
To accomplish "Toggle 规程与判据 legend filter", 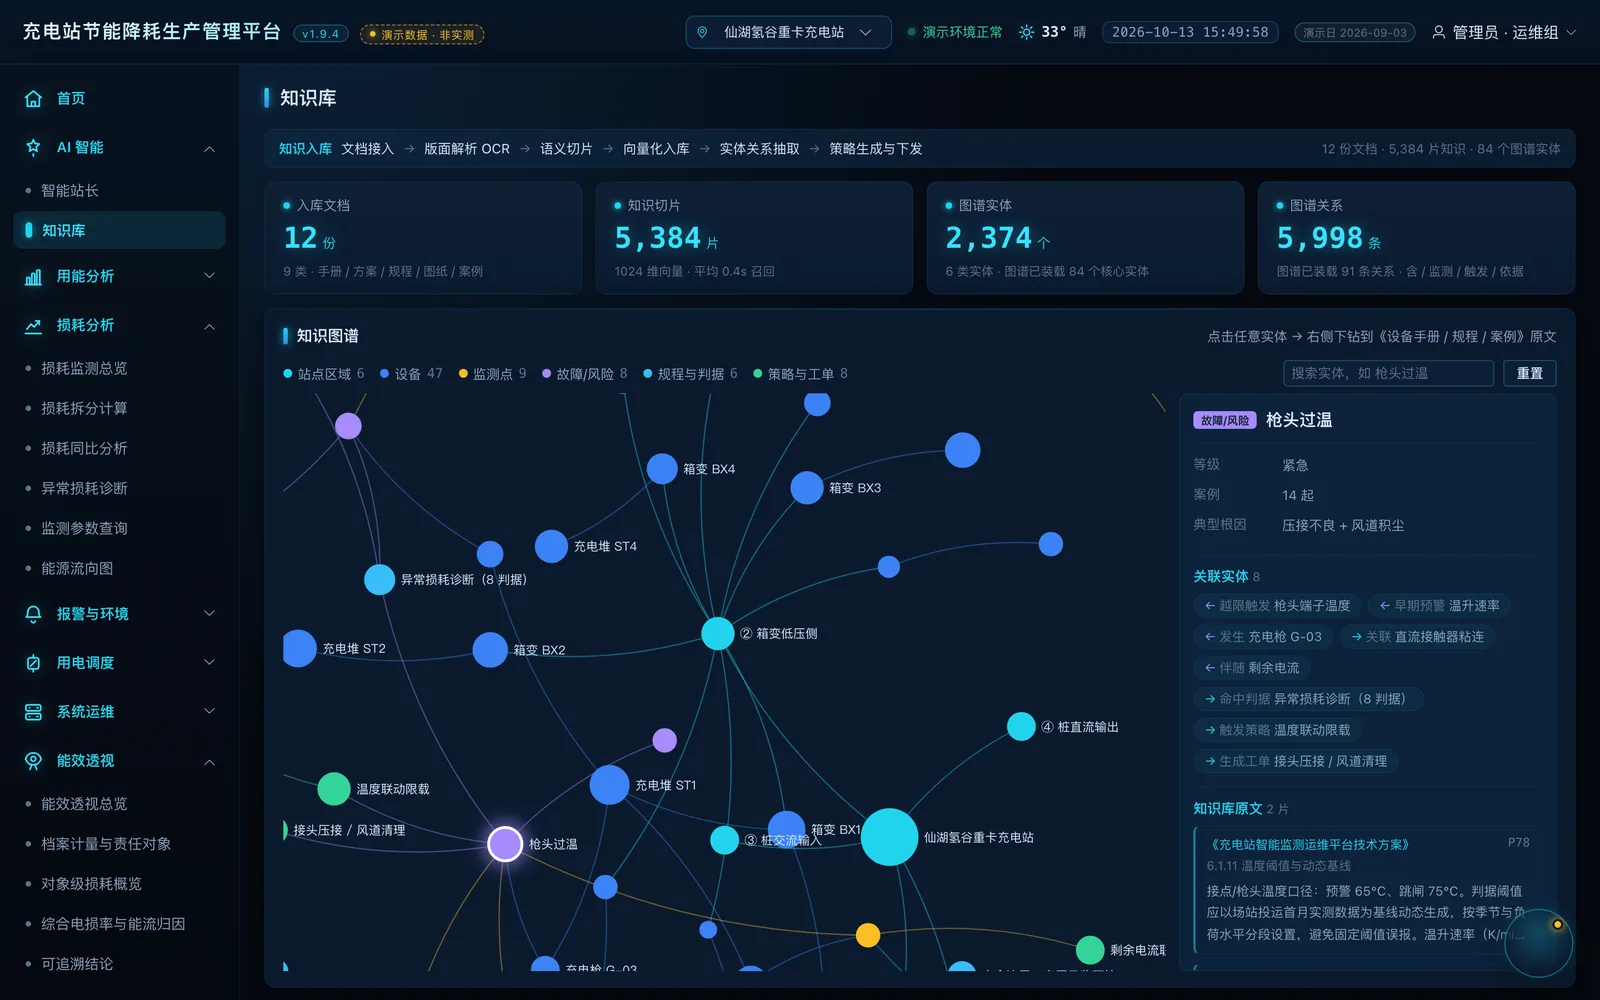I will [x=690, y=374].
